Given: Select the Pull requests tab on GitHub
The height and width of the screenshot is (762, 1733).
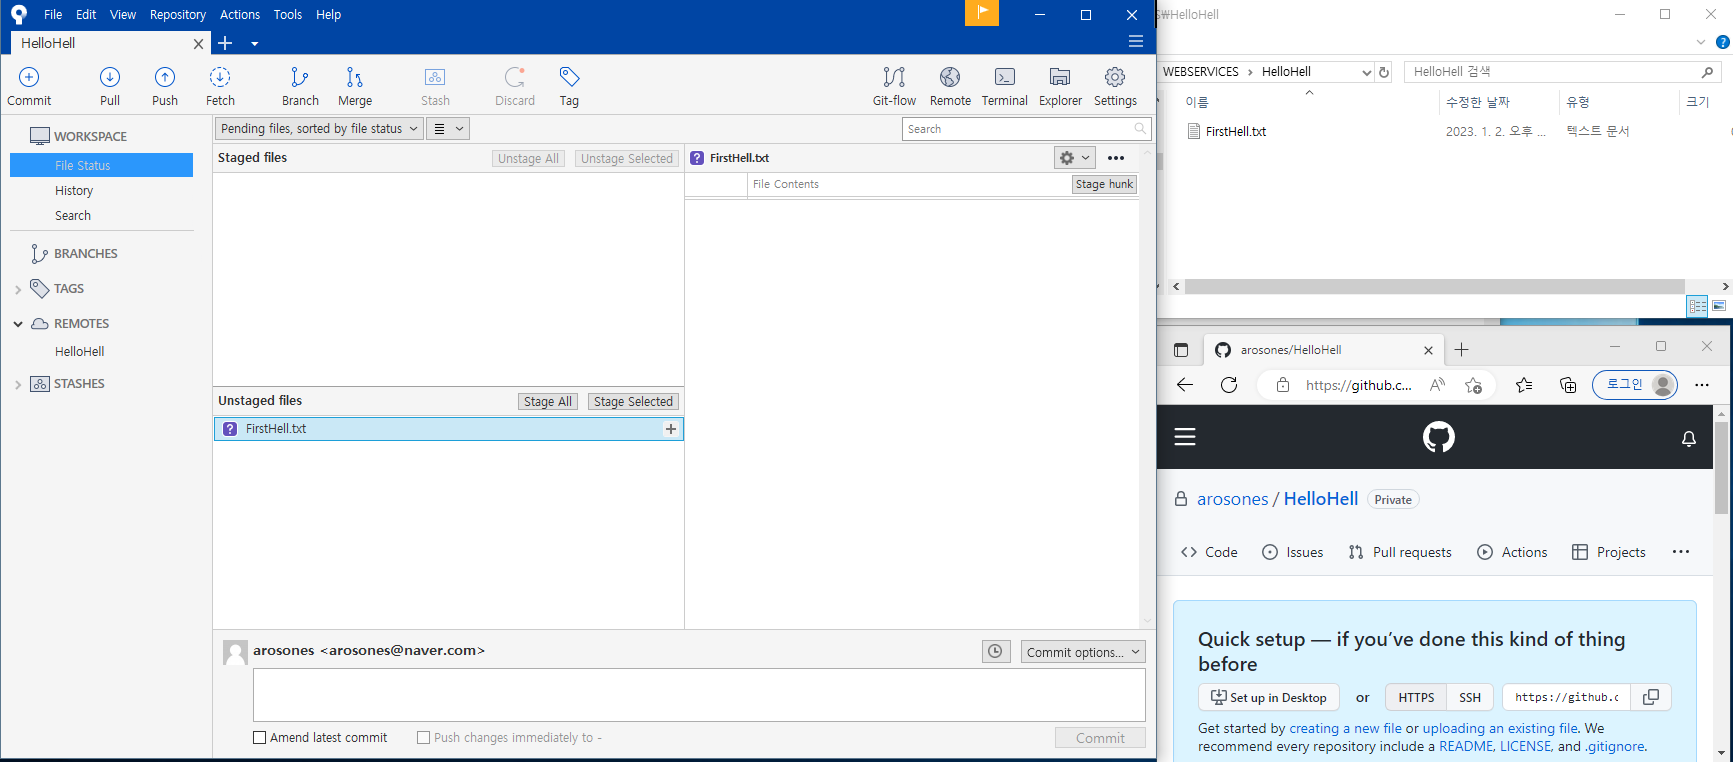Looking at the screenshot, I should pyautogui.click(x=1400, y=552).
